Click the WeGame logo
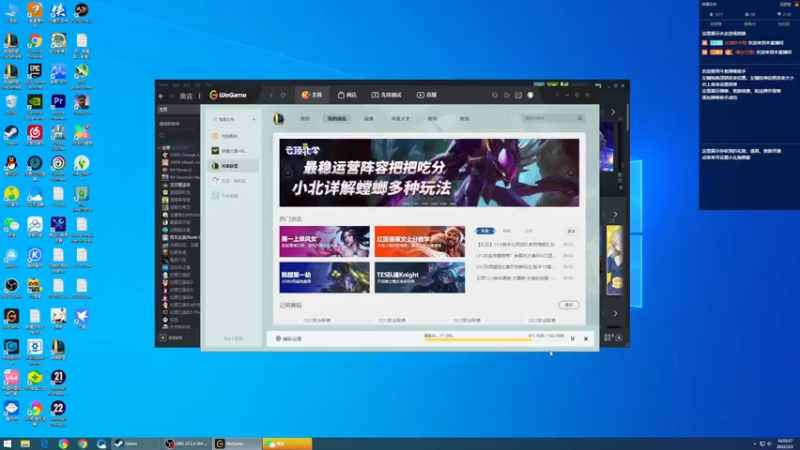Image resolution: width=800 pixels, height=450 pixels. pyautogui.click(x=228, y=95)
